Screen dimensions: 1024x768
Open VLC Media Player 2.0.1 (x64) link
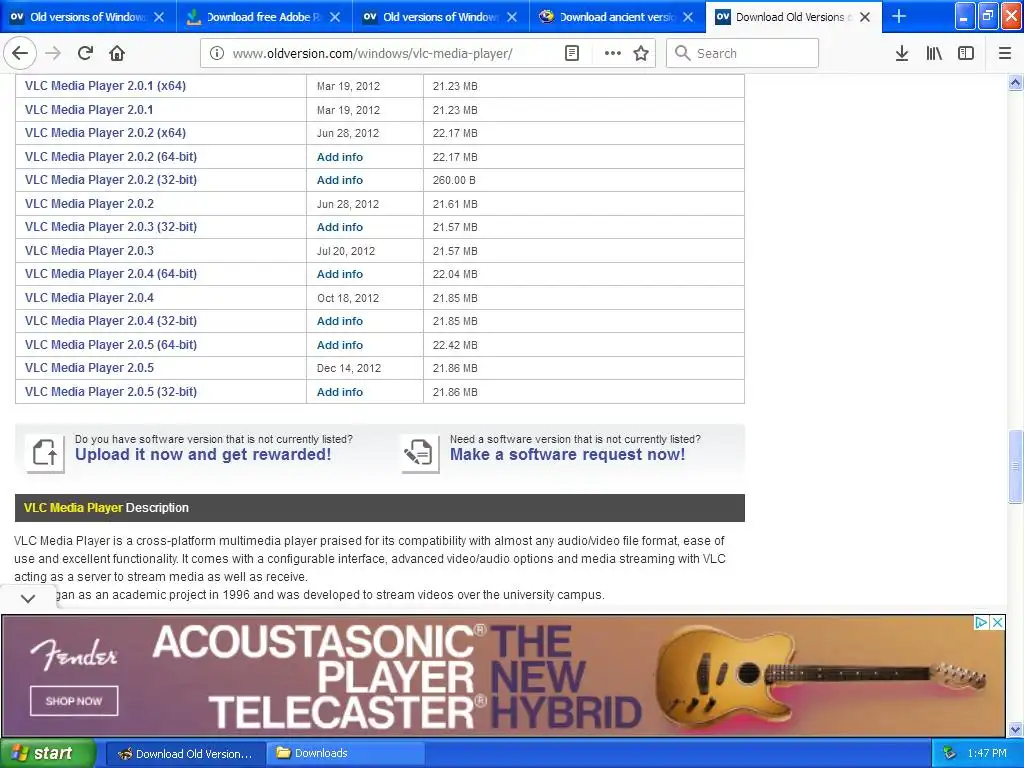tap(105, 86)
